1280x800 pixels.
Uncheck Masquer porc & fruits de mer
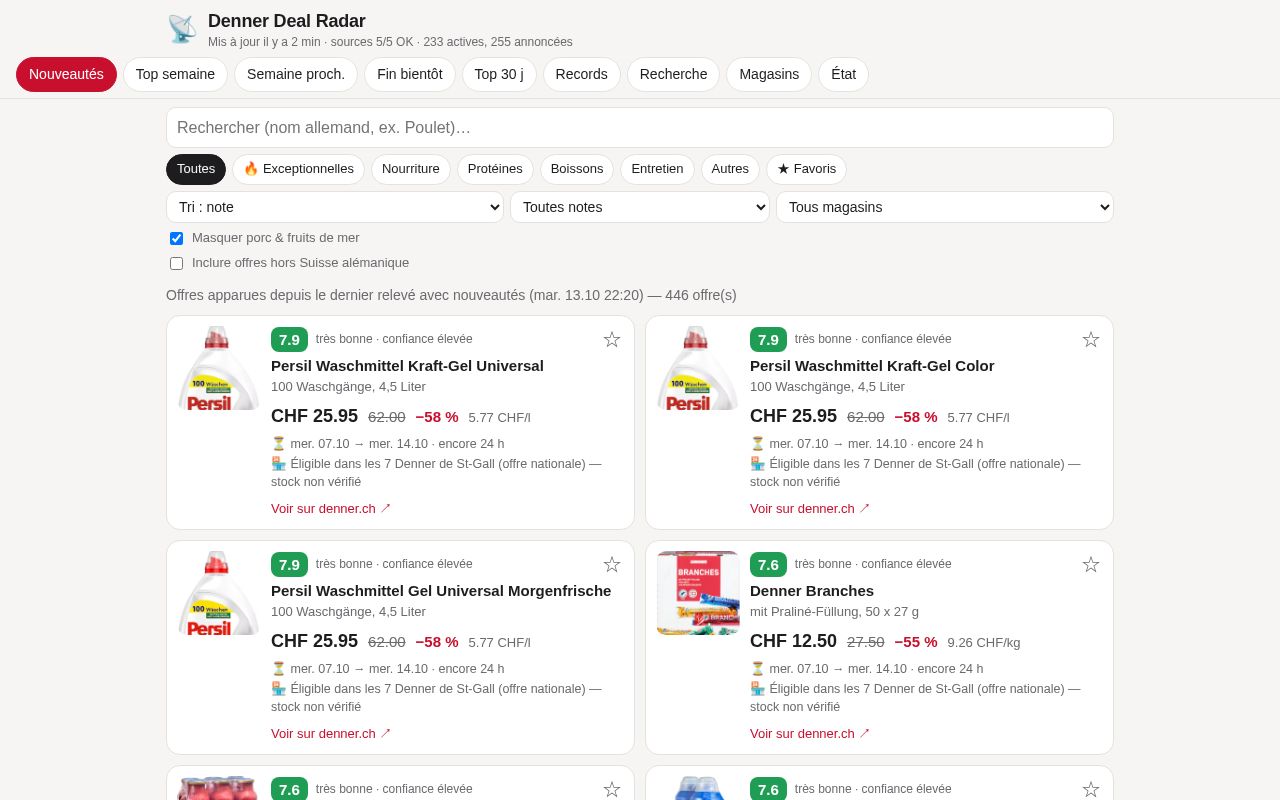click(x=176, y=238)
